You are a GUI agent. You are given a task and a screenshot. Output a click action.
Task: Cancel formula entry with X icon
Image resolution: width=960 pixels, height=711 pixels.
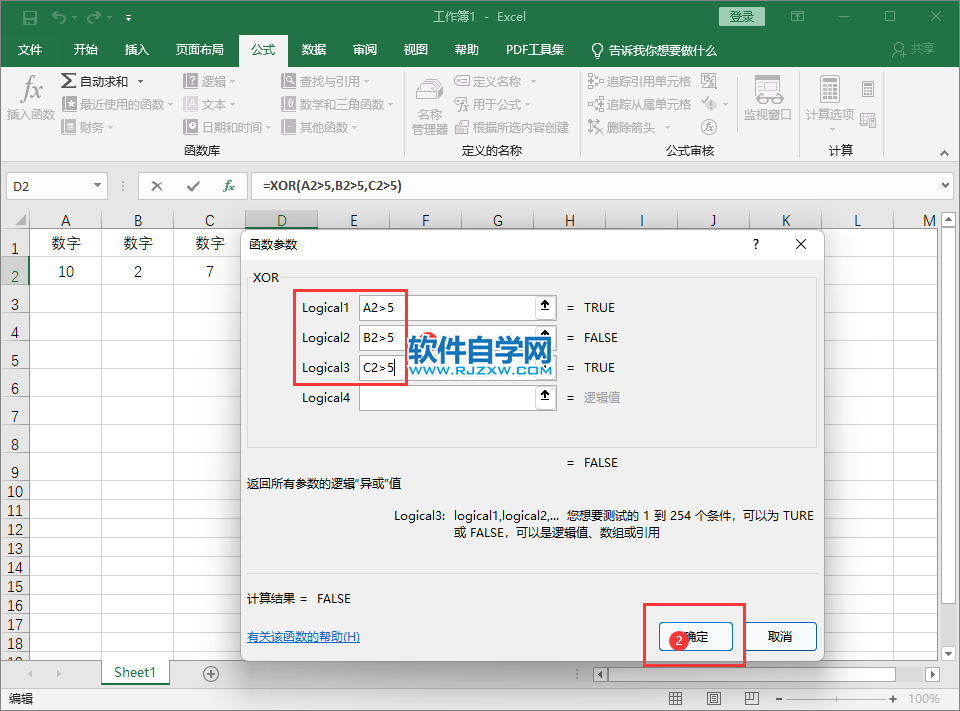[x=157, y=186]
